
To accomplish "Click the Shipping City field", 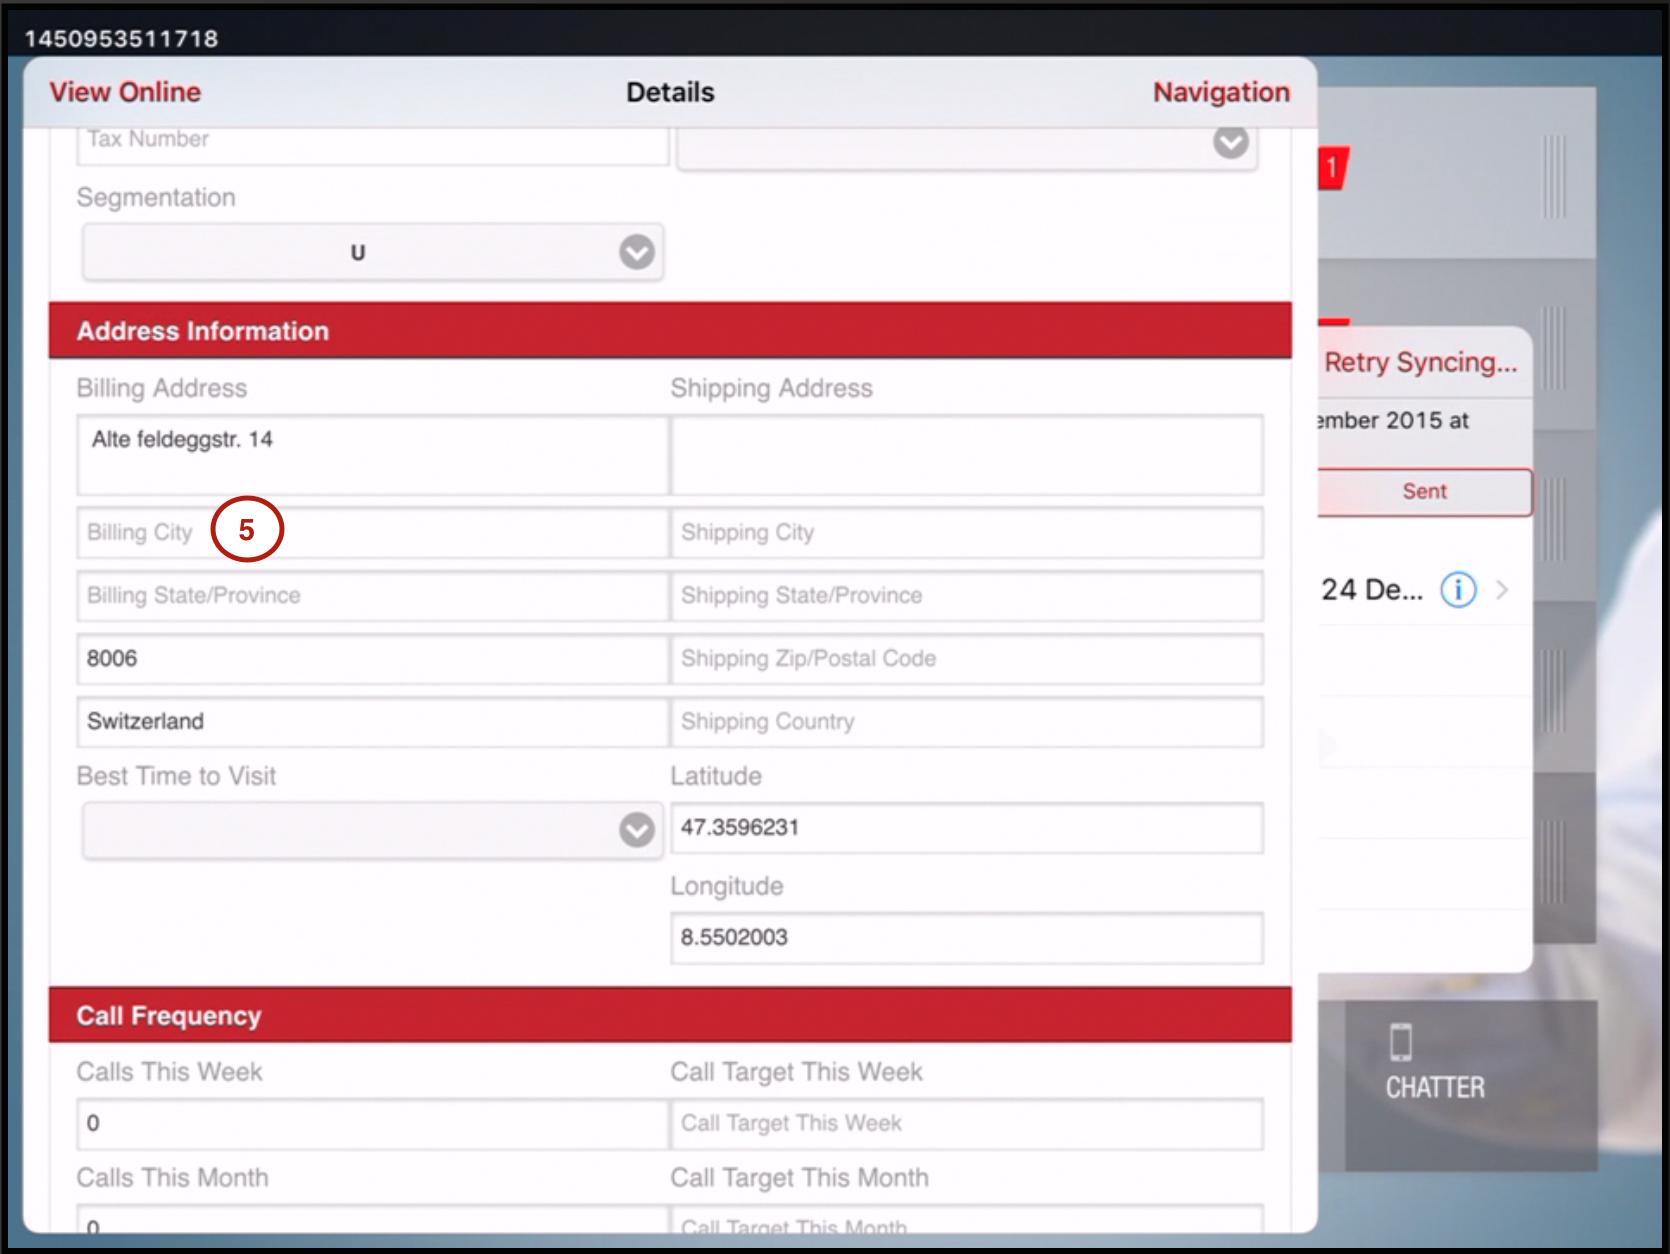I will [966, 533].
